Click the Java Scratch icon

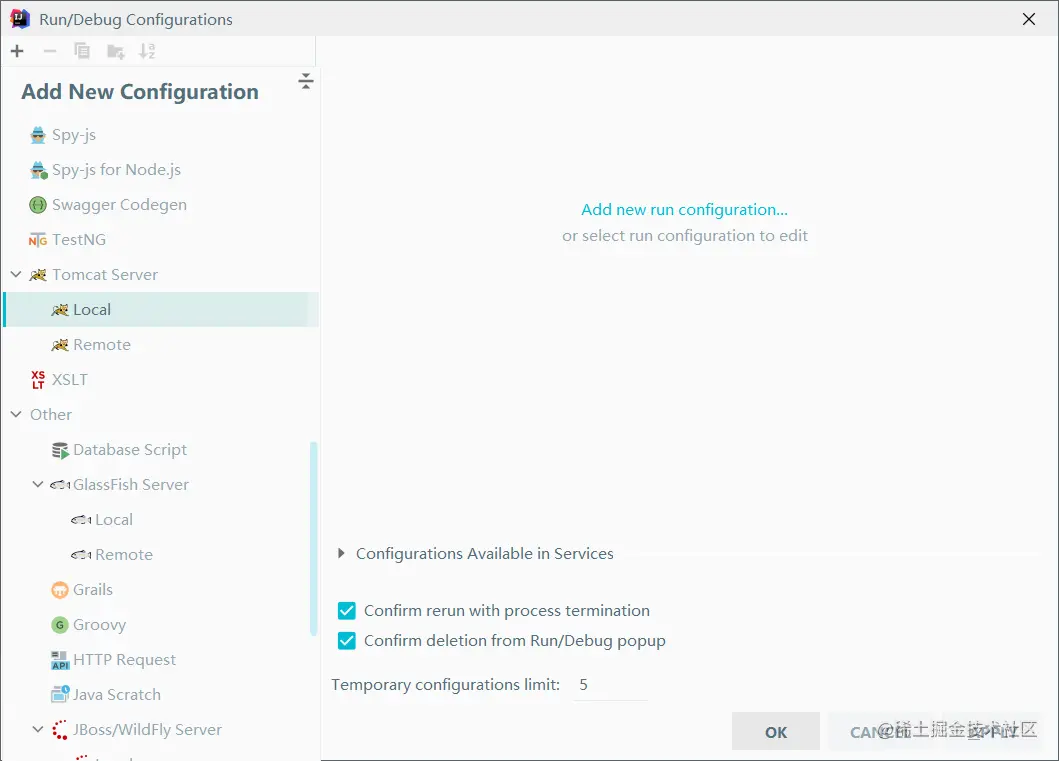pyautogui.click(x=60, y=694)
